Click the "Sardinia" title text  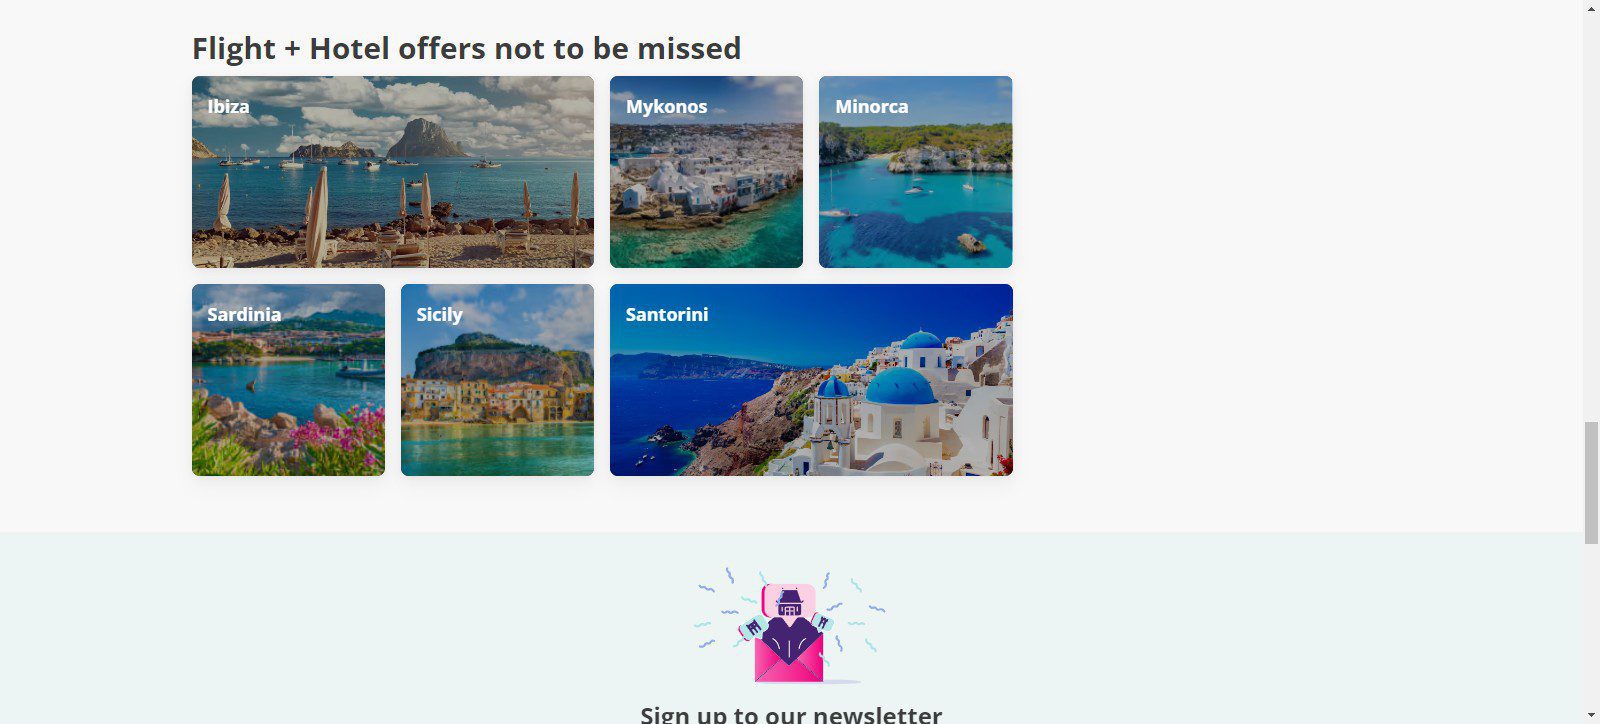point(244,314)
